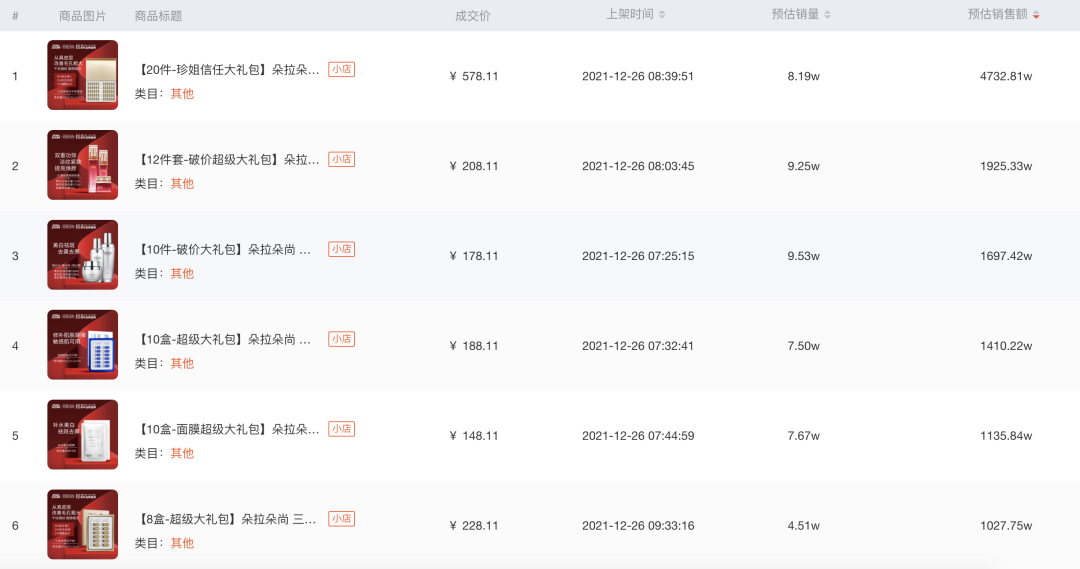Toggle 预估销售额 sort order arrows

(x=1036, y=14)
